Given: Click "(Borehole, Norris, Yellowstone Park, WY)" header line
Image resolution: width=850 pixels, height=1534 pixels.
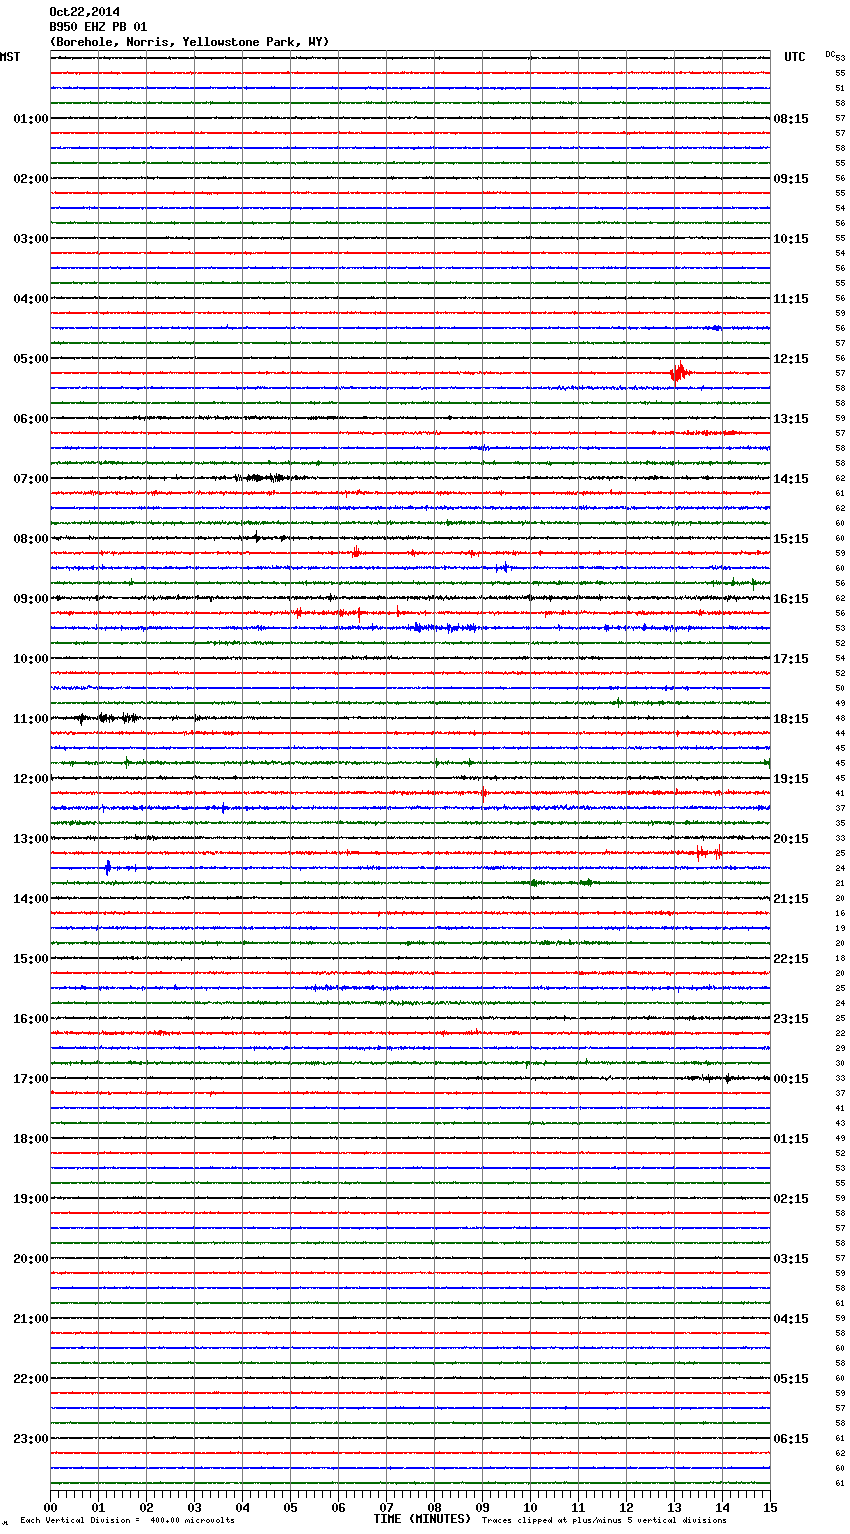Looking at the screenshot, I should tap(189, 42).
